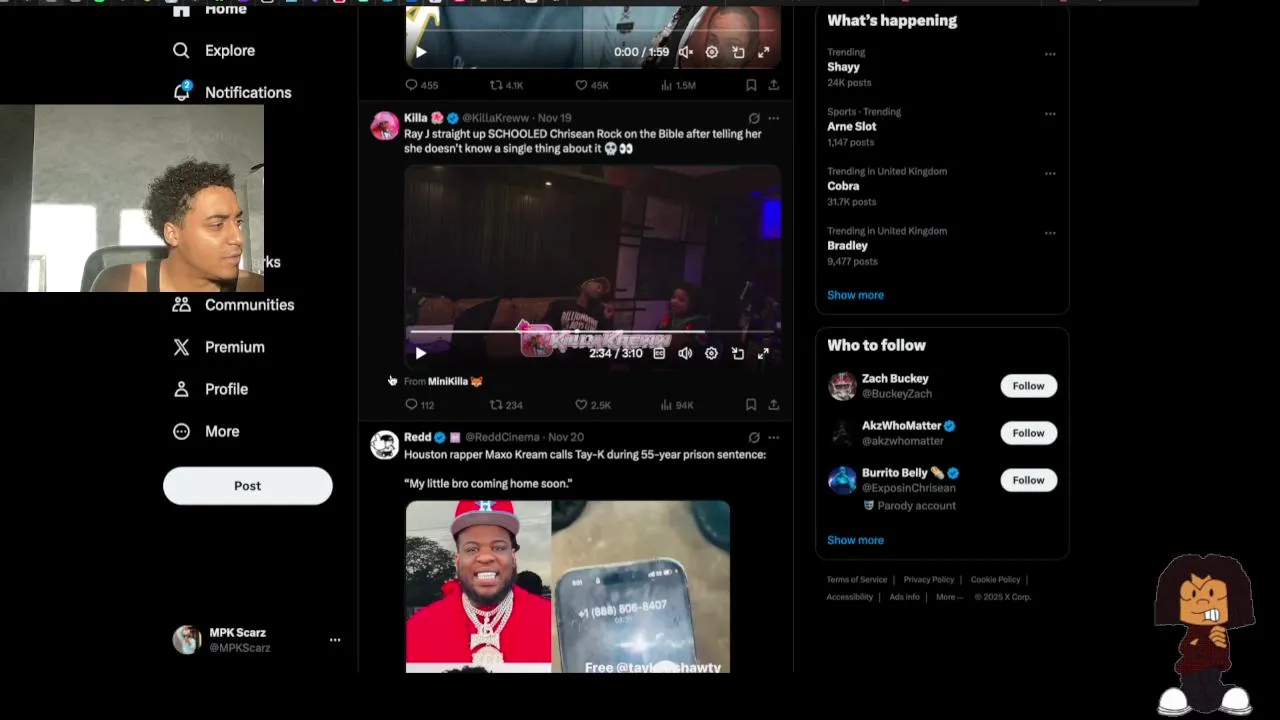Viewport: 1280px width, 720px height.
Task: Go to Communities page
Action: coord(233,305)
